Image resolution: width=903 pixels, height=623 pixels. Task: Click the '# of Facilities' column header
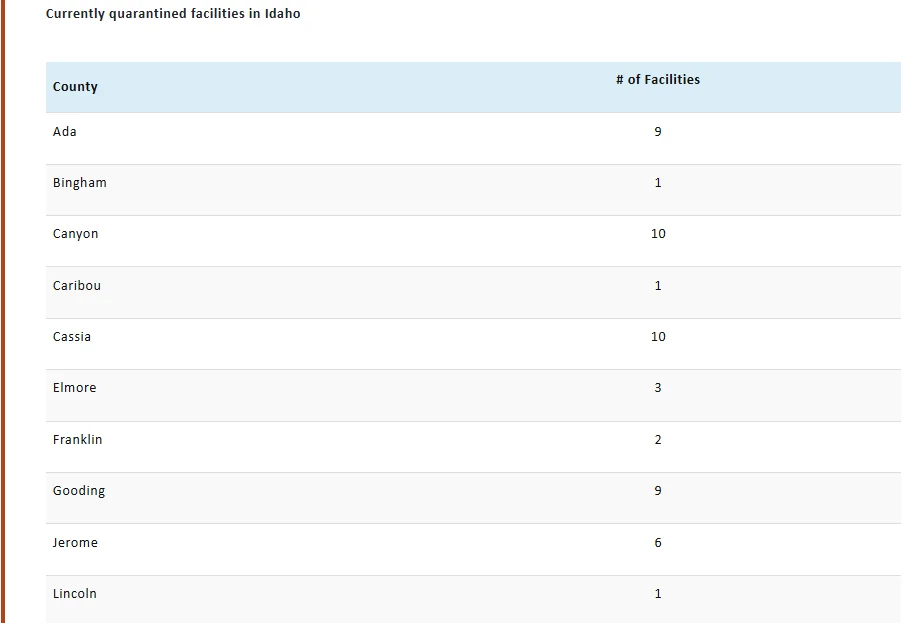658,79
